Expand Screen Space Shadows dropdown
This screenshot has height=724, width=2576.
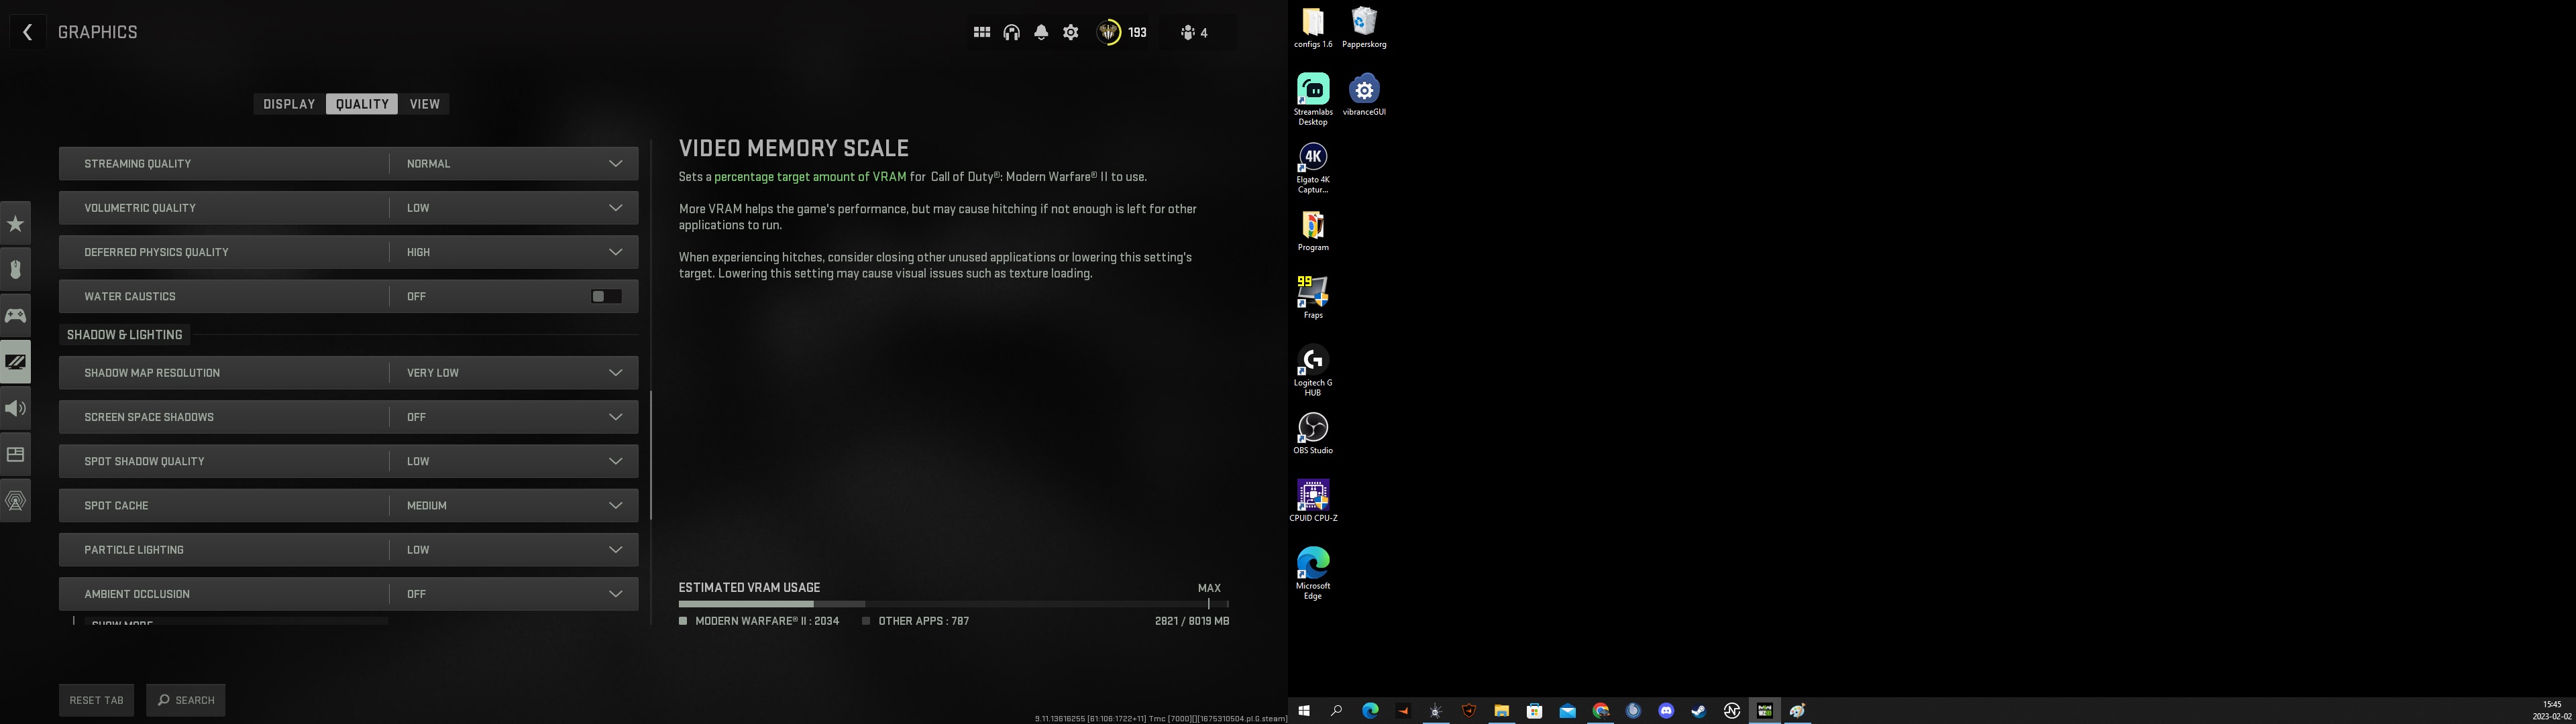point(348,417)
